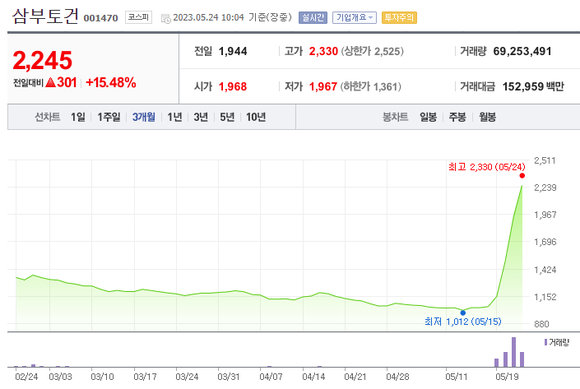This screenshot has height=389, width=580.
Task: Select the 10년 line chart period
Action: pos(256,117)
